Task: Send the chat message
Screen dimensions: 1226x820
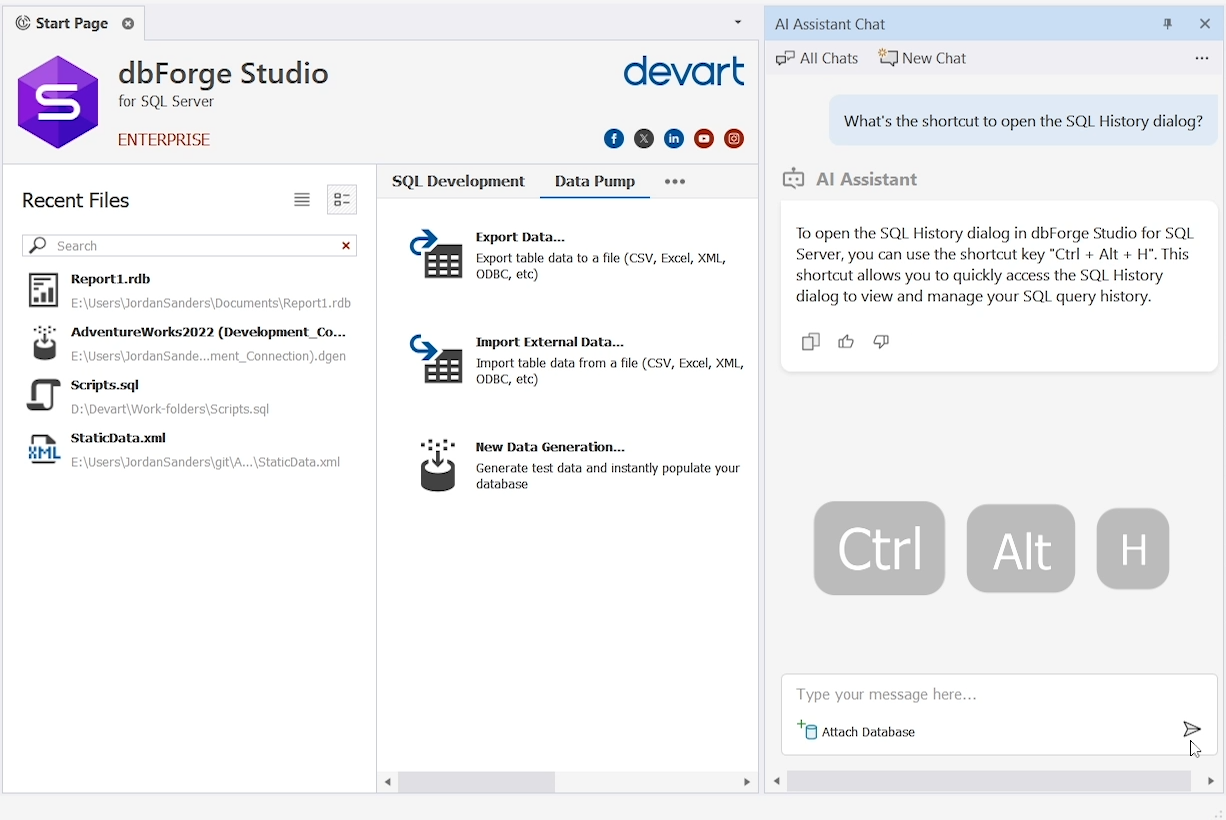Action: coord(1191,730)
